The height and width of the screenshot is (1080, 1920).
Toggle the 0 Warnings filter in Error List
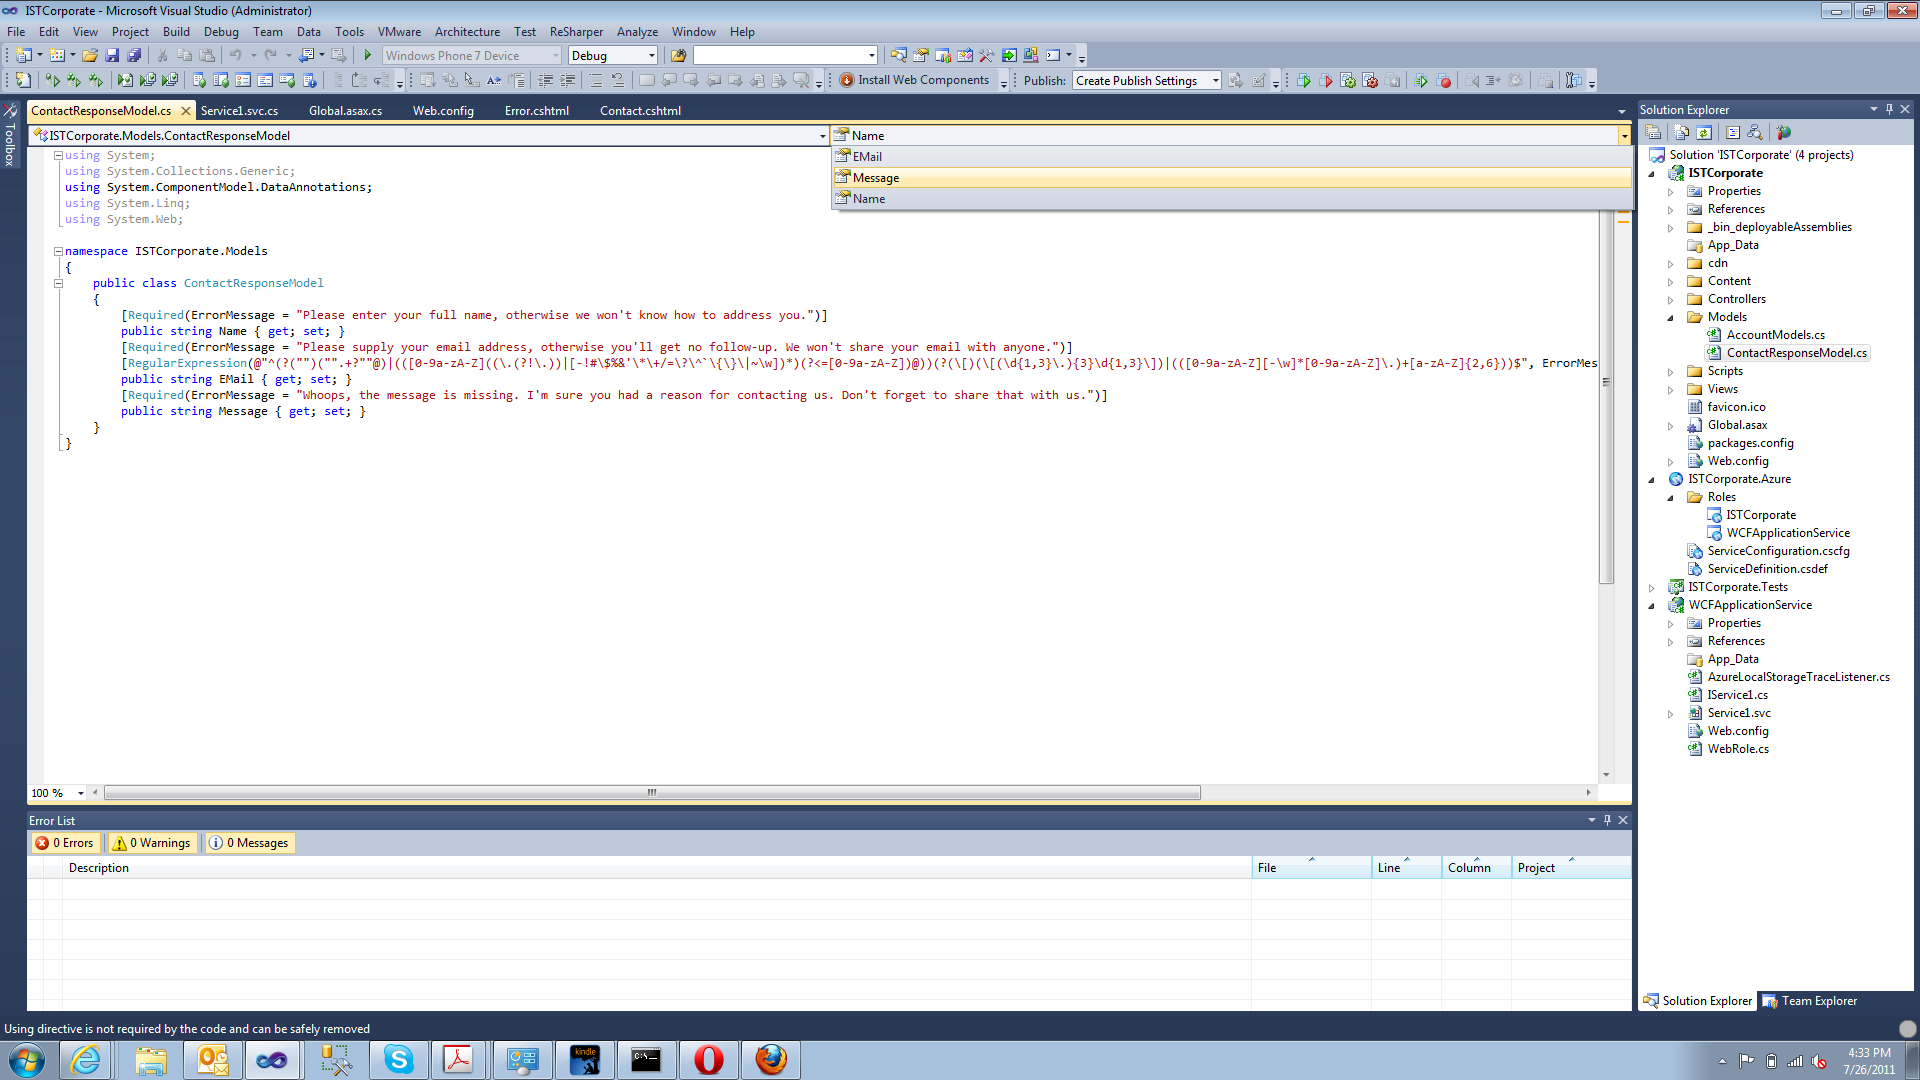coord(151,842)
